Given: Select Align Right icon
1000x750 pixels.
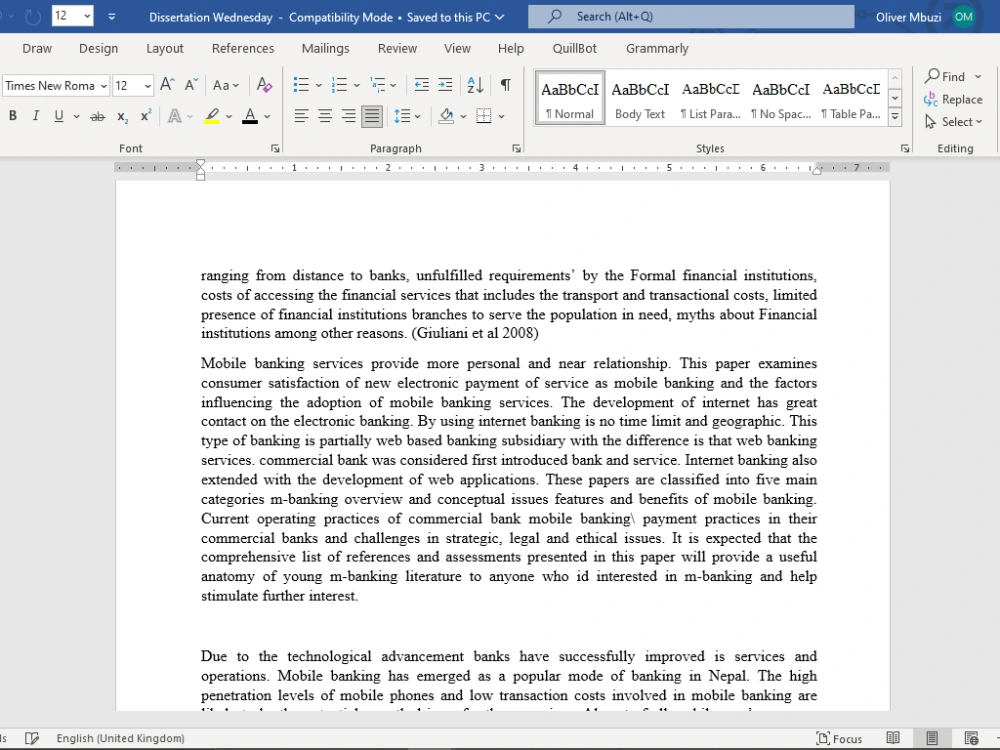Looking at the screenshot, I should point(348,116).
